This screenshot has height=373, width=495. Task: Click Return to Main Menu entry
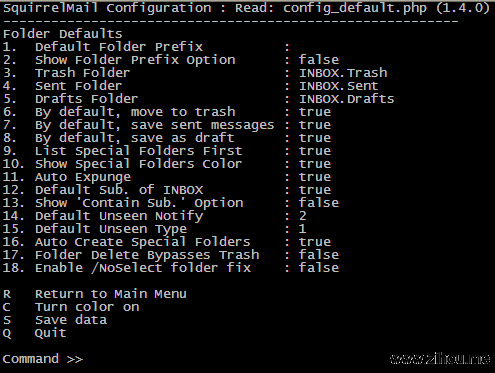click(95, 294)
